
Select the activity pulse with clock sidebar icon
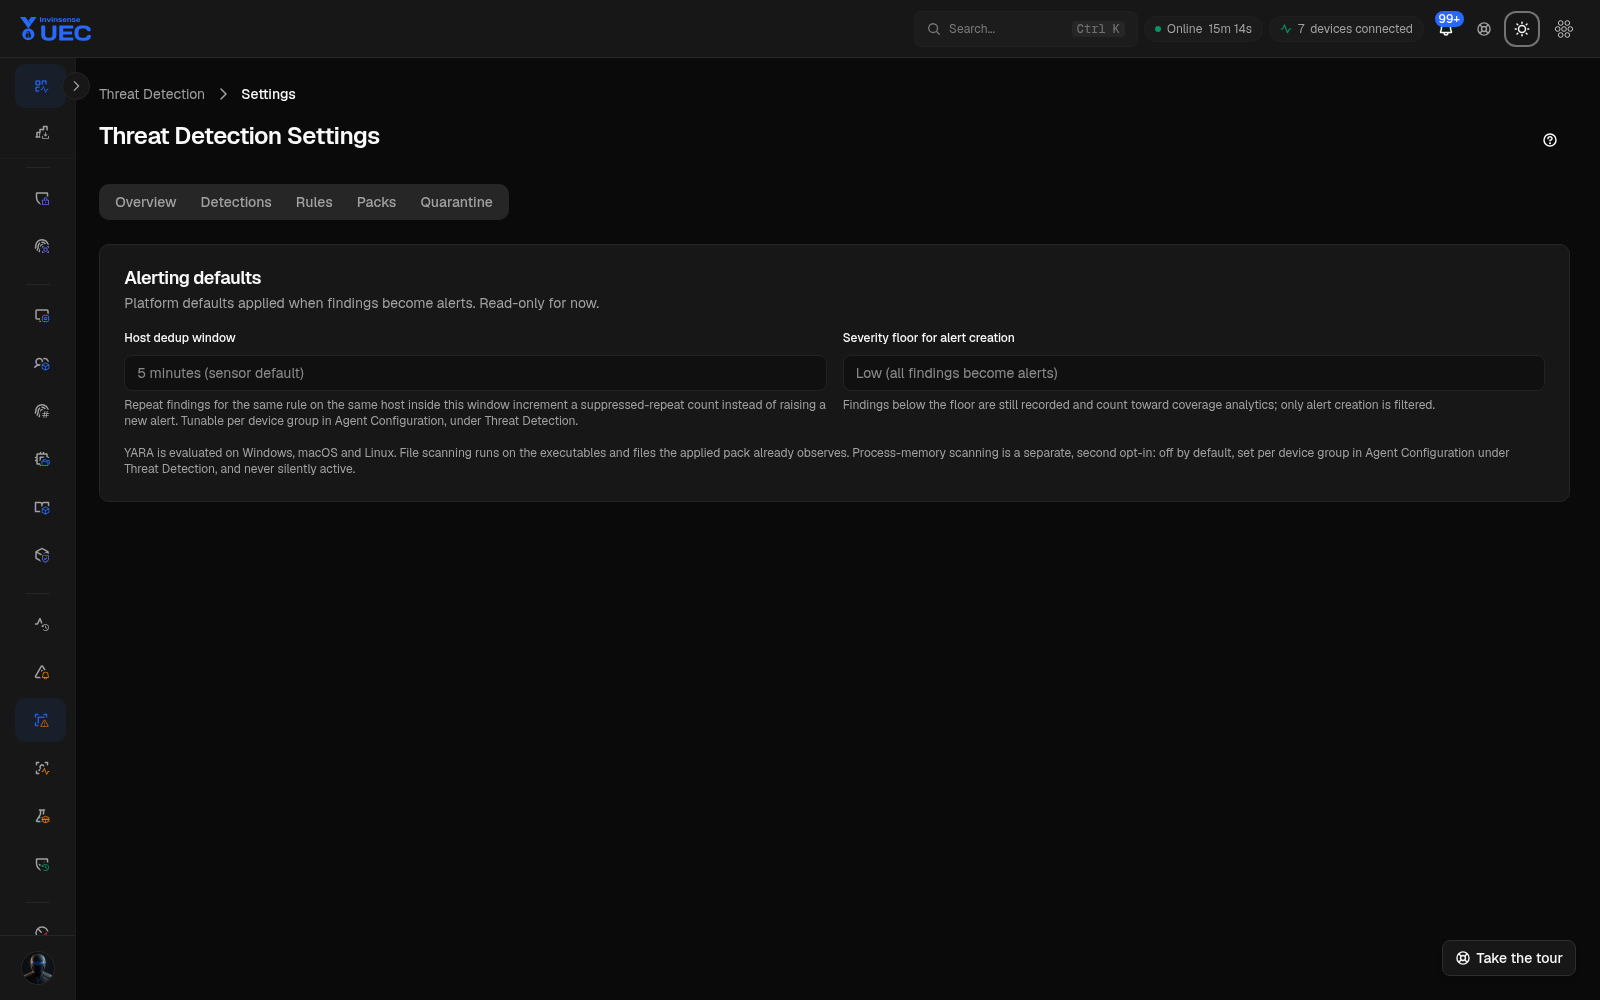(x=41, y=624)
